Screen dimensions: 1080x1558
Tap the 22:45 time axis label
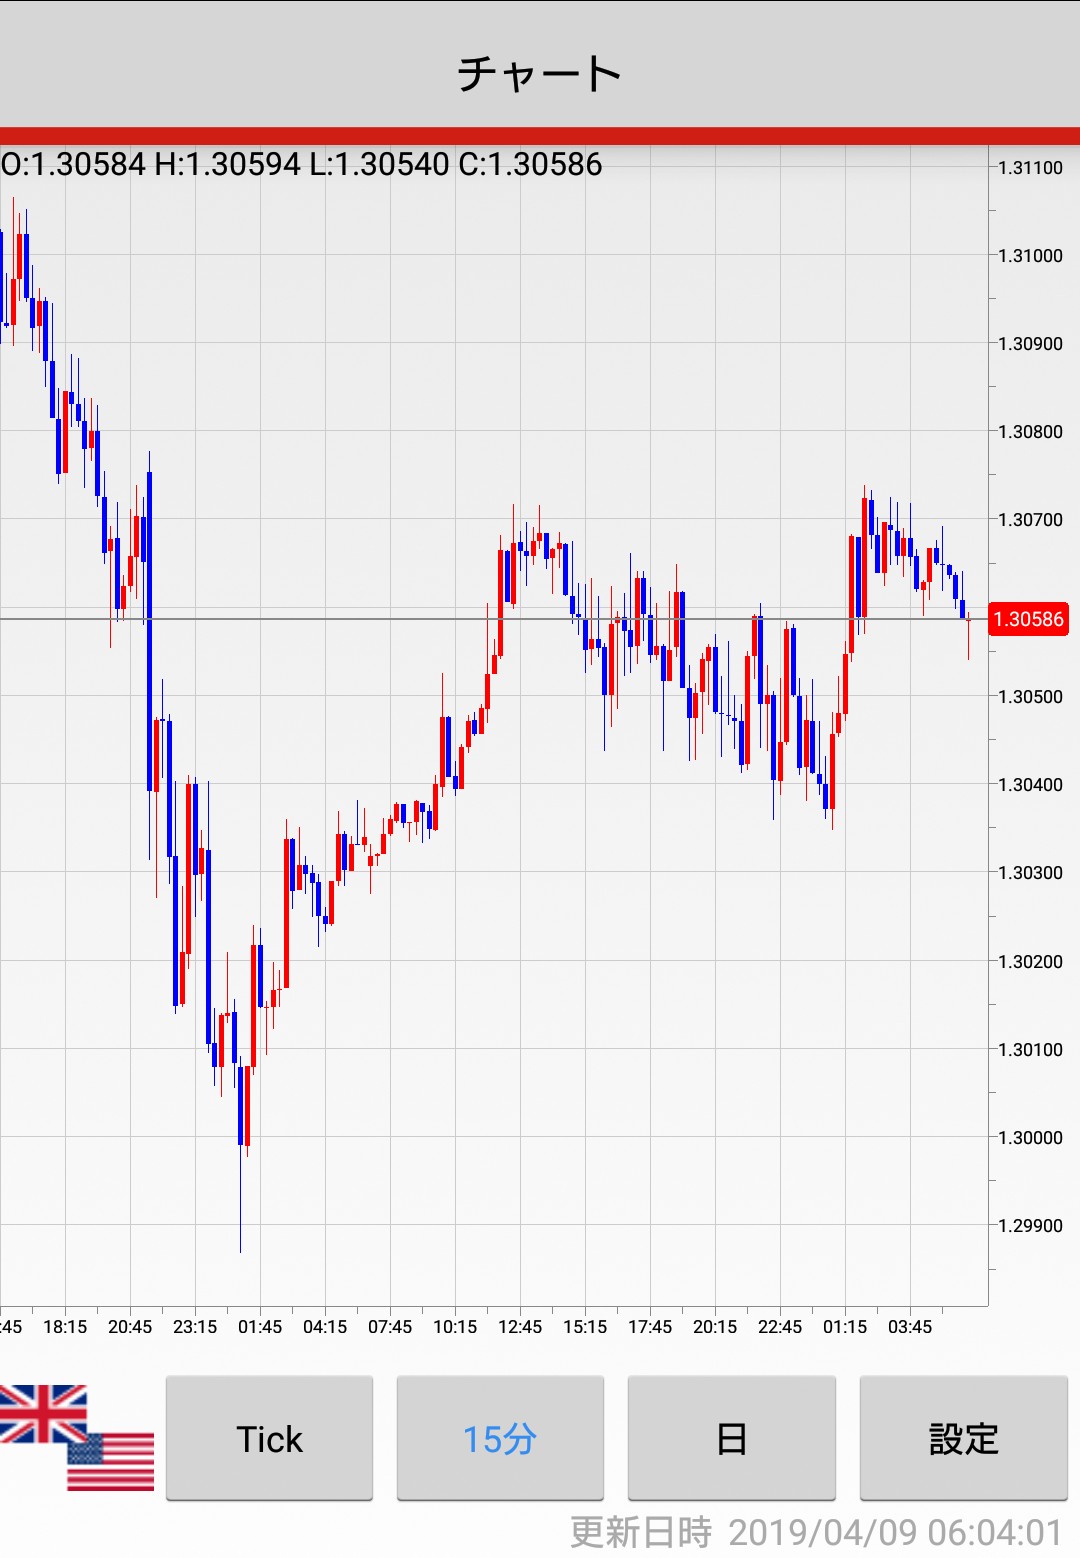[x=780, y=1327]
